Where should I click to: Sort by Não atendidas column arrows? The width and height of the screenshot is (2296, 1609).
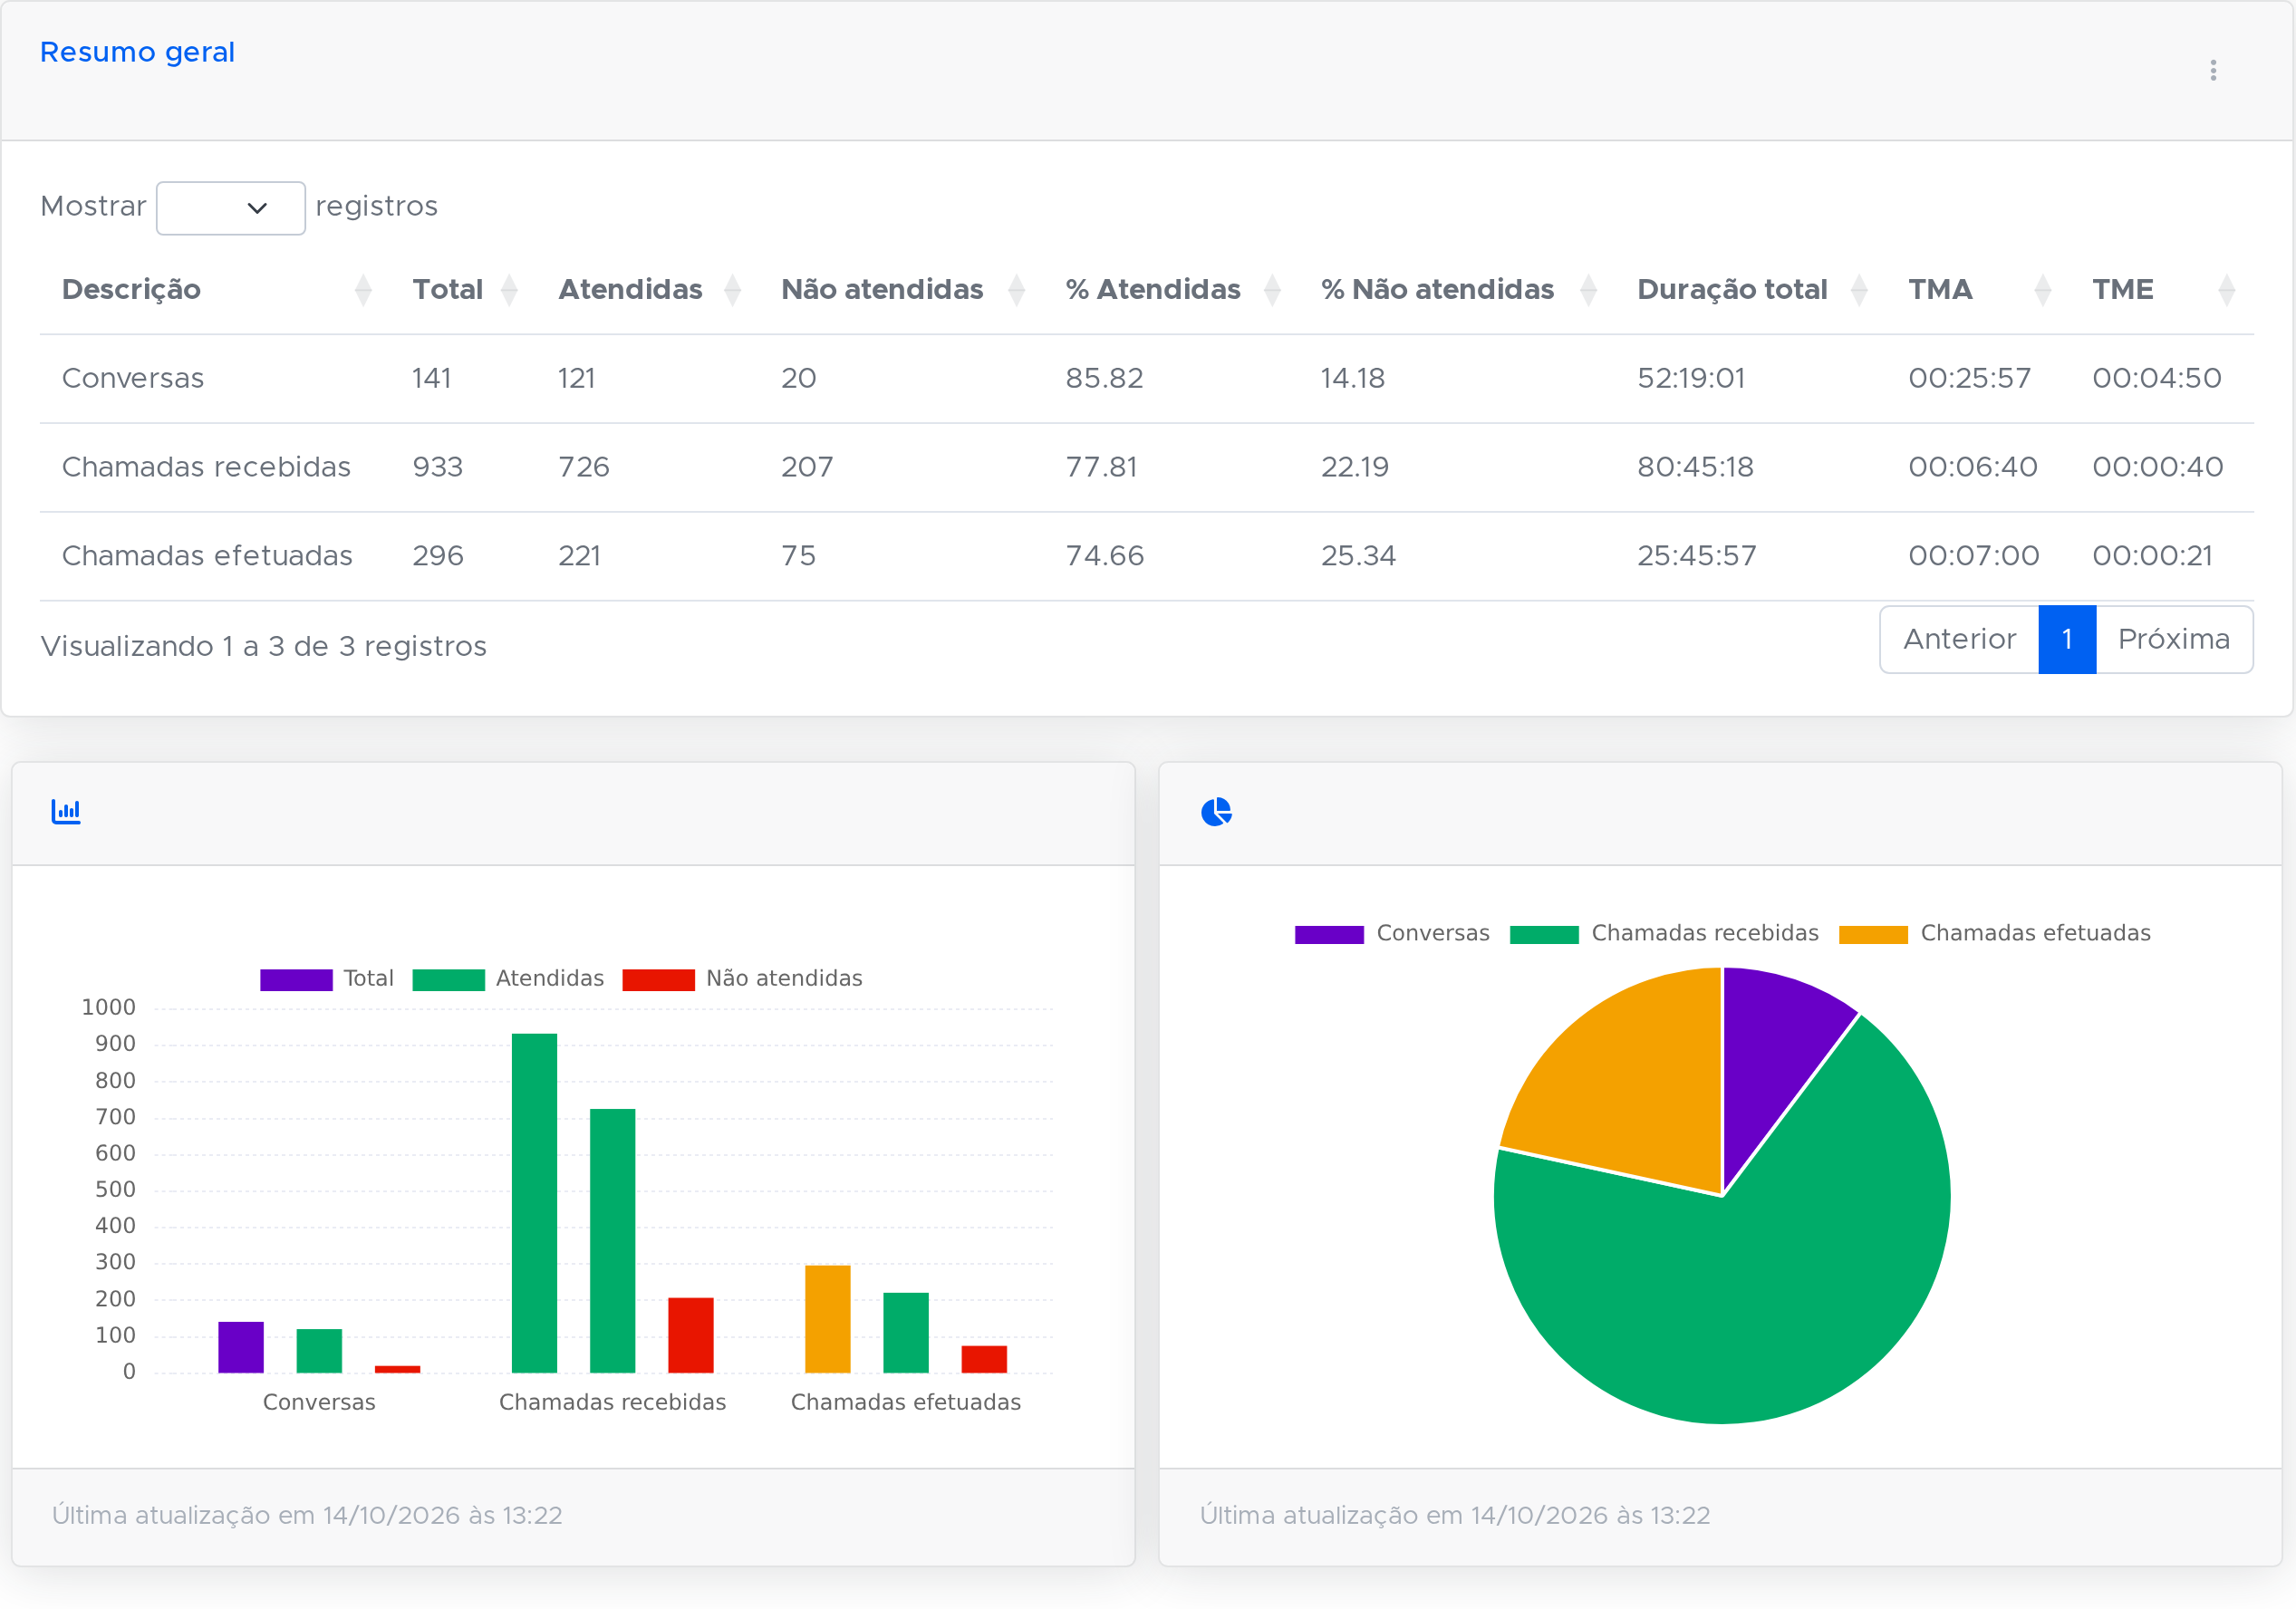[x=1016, y=290]
